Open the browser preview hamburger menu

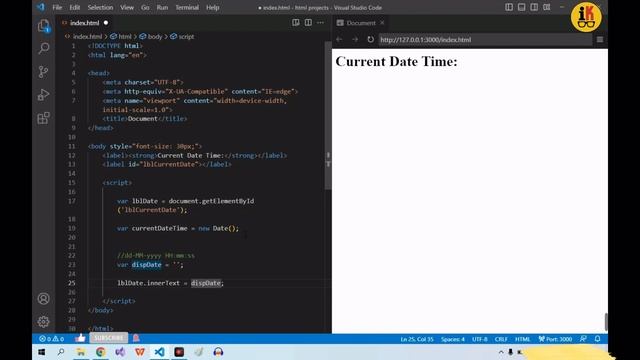600,40
